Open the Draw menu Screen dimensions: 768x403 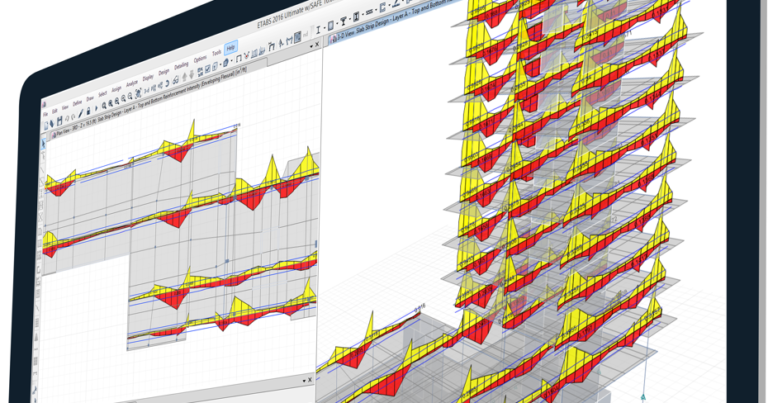[90, 99]
